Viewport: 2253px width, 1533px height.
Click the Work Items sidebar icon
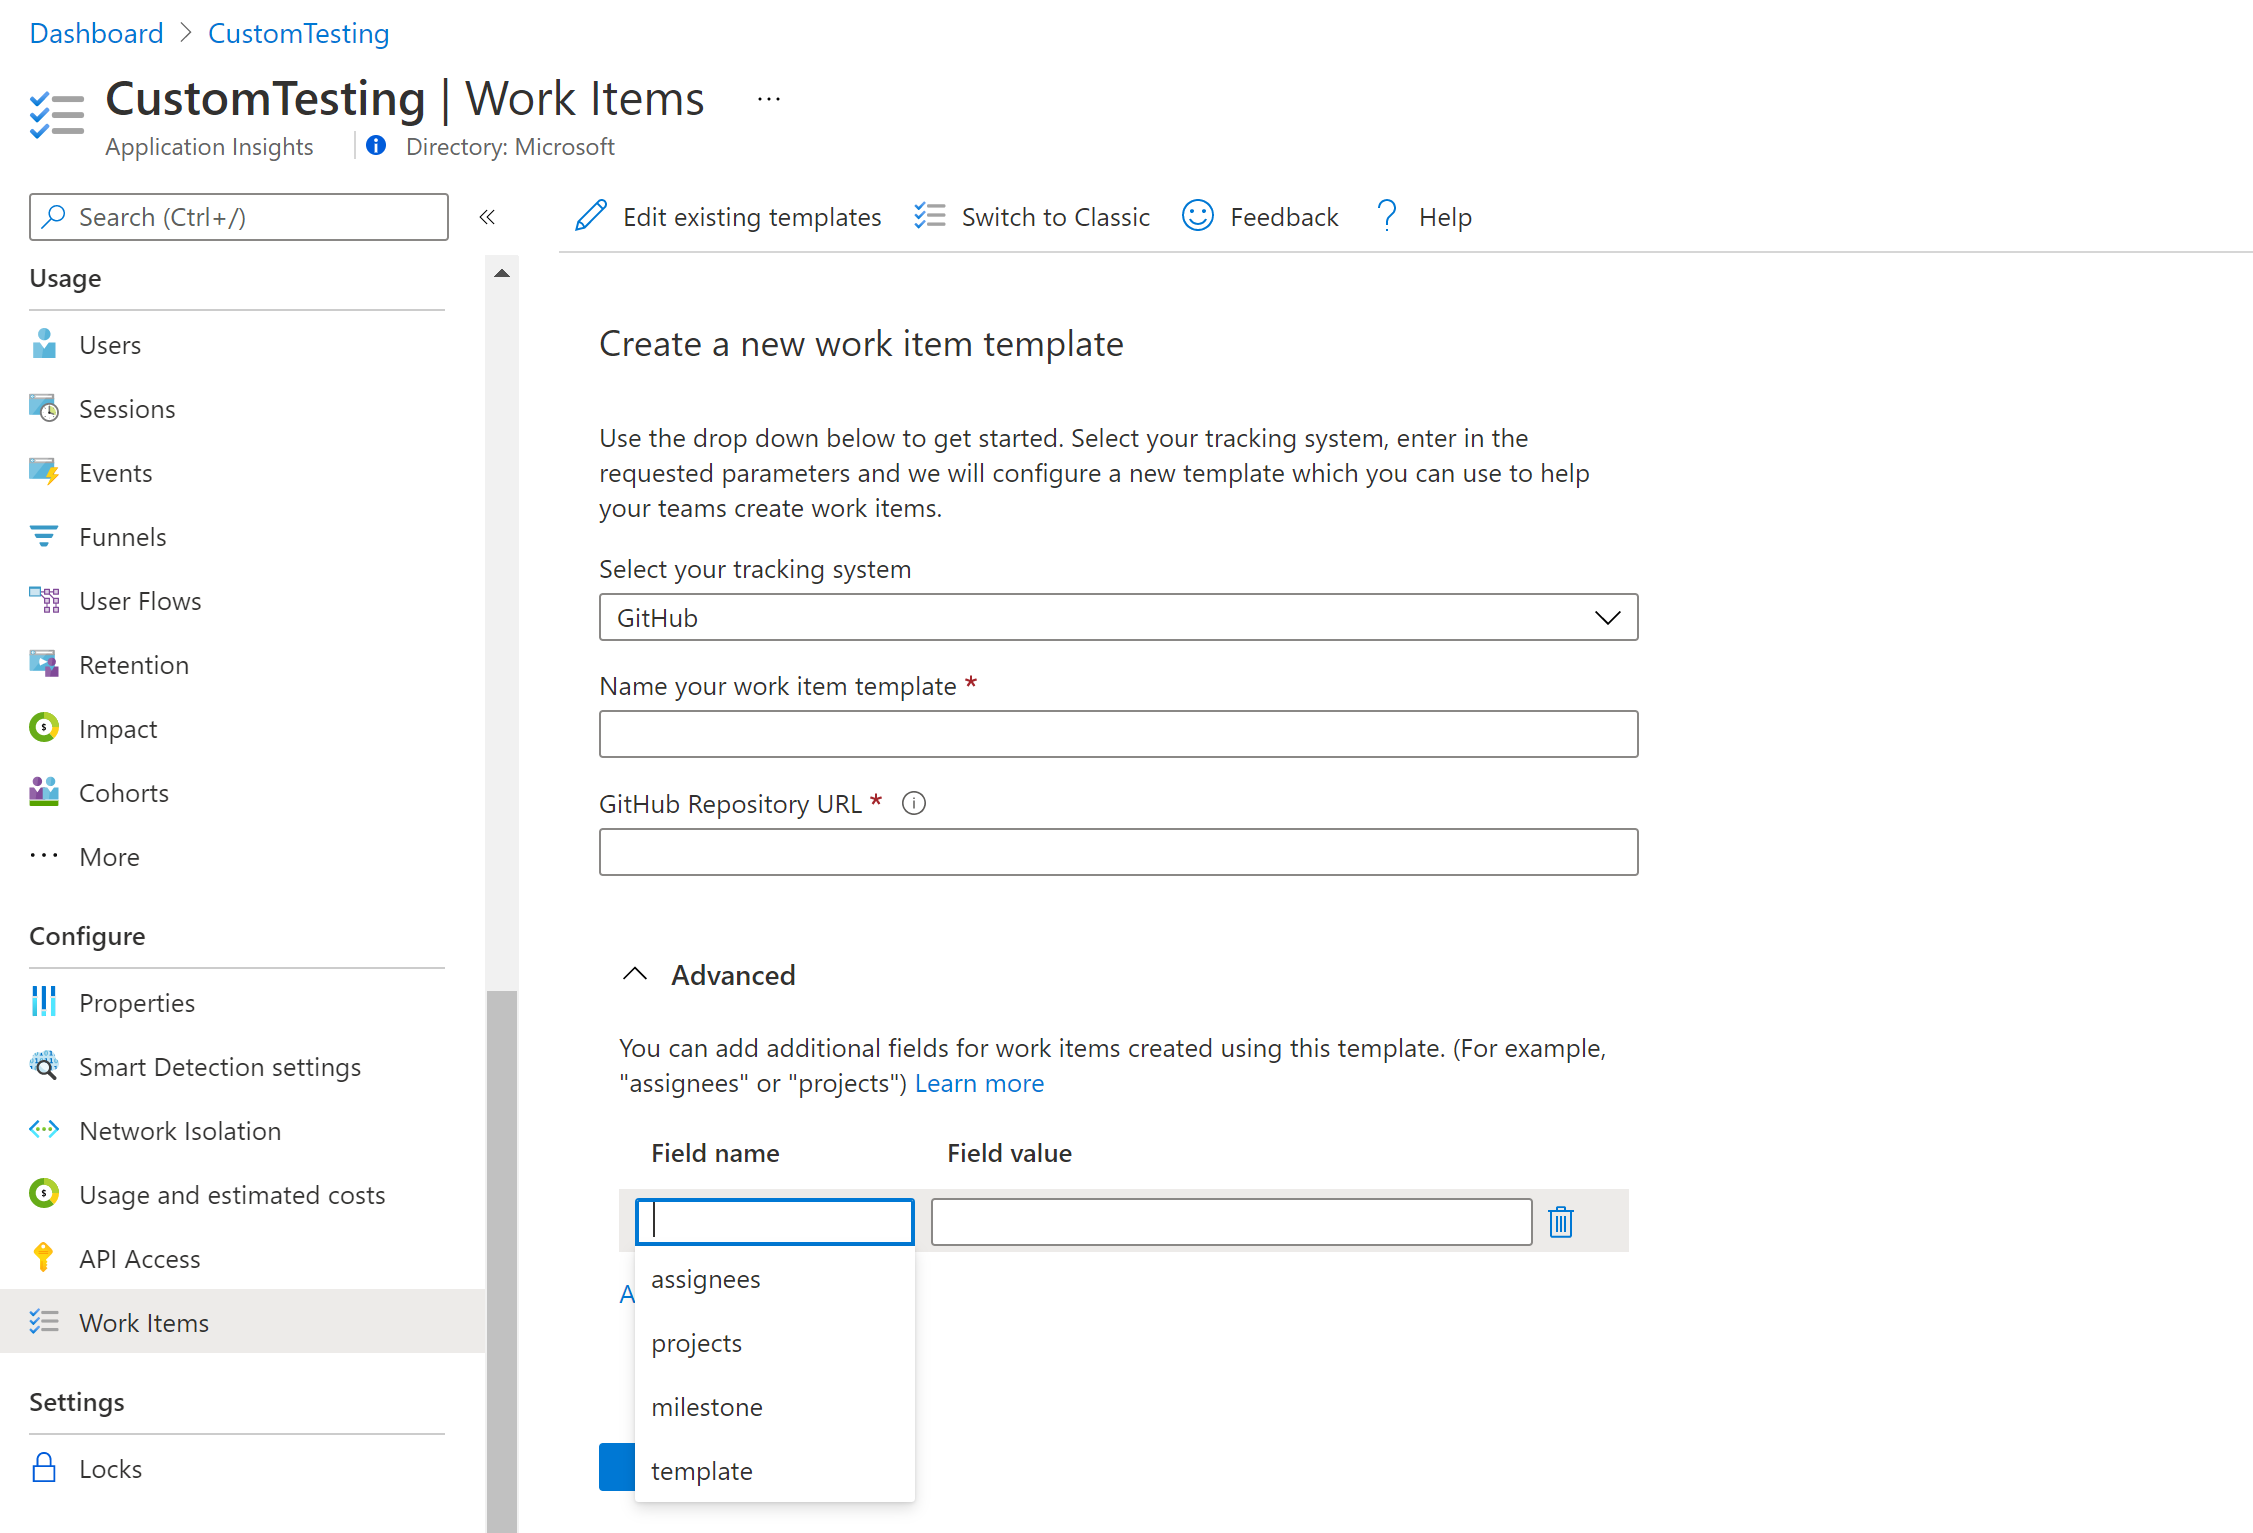coord(43,1323)
